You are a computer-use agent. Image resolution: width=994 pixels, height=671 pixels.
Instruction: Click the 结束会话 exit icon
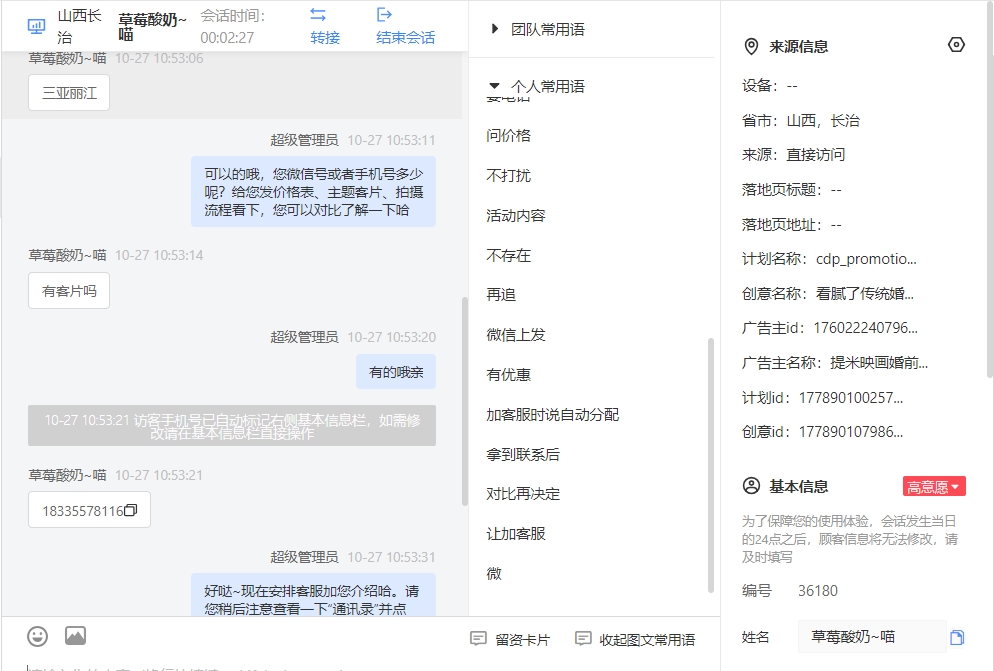tap(384, 14)
